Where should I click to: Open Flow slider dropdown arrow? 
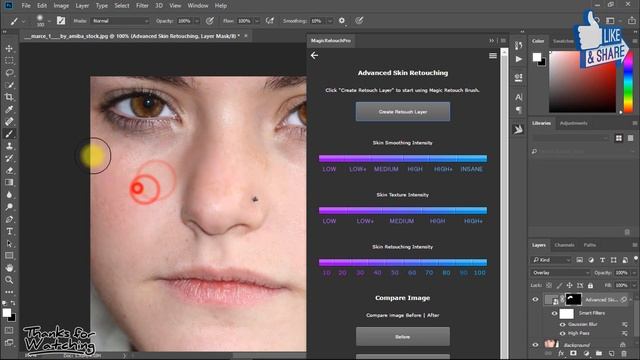(257, 21)
